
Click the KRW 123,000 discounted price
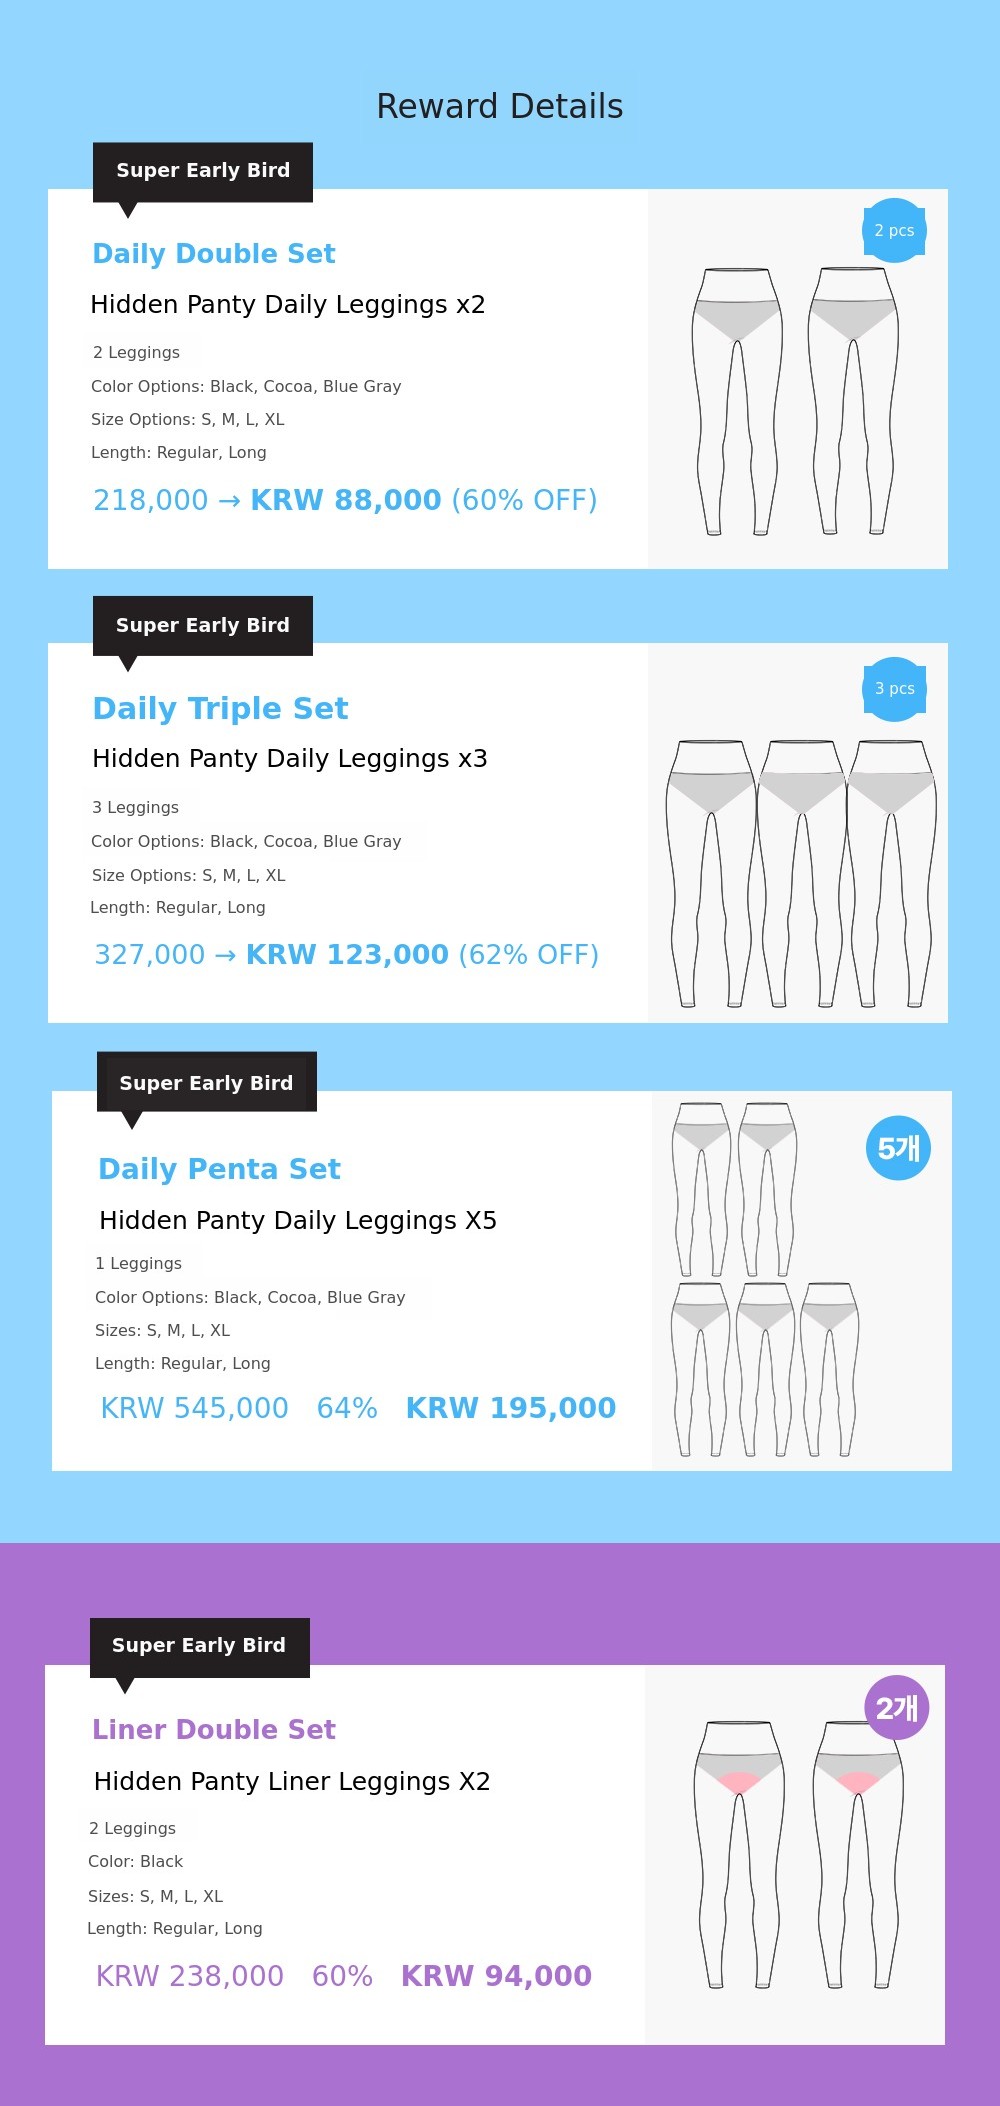click(347, 955)
